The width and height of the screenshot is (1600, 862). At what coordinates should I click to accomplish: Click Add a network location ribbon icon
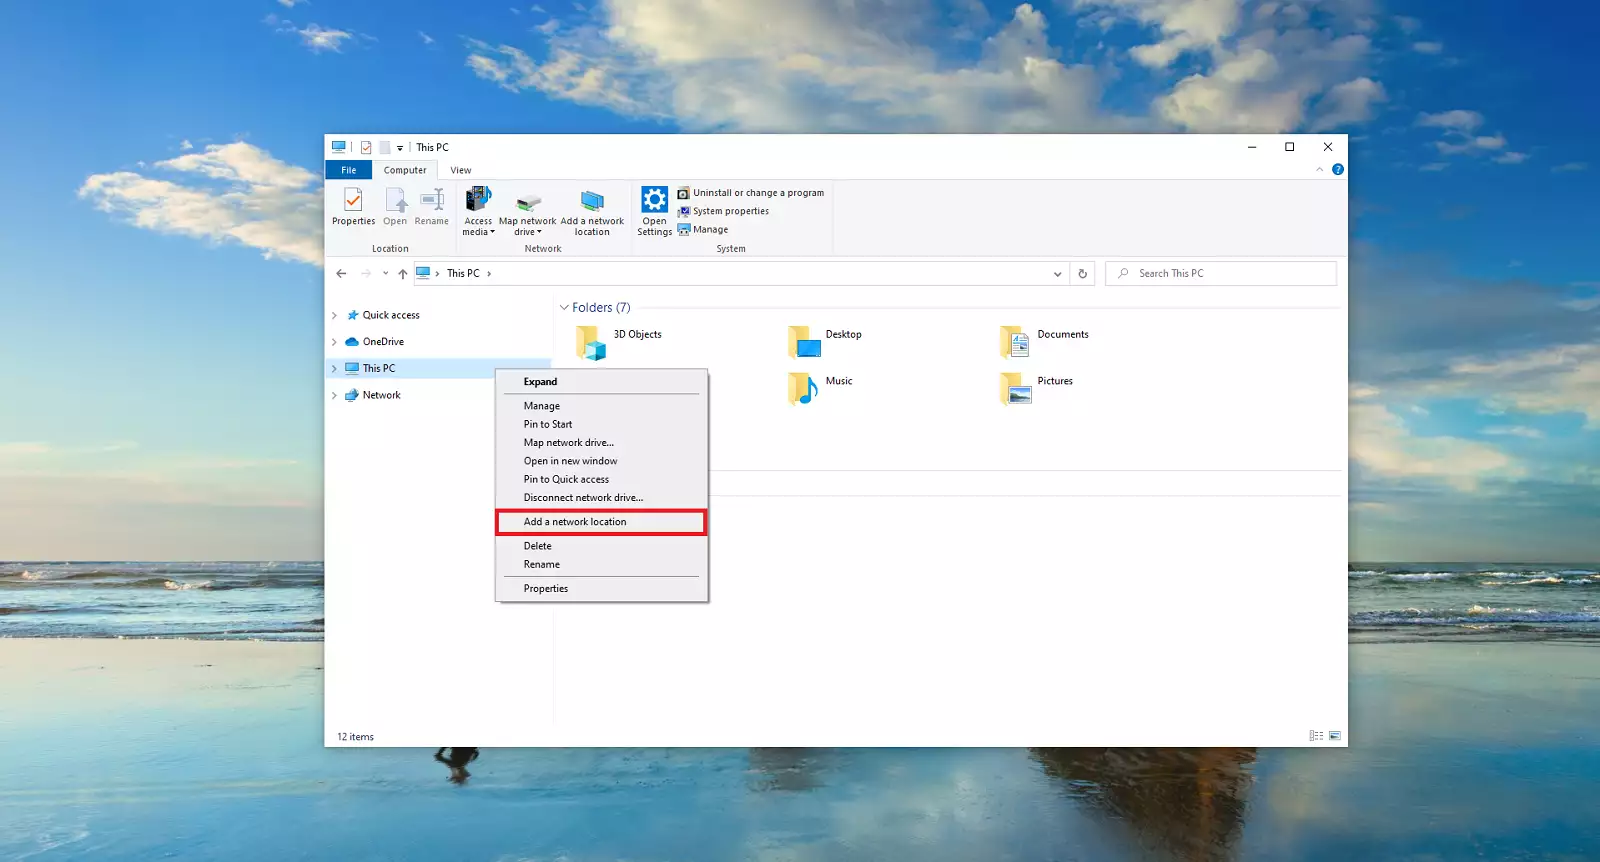click(592, 212)
